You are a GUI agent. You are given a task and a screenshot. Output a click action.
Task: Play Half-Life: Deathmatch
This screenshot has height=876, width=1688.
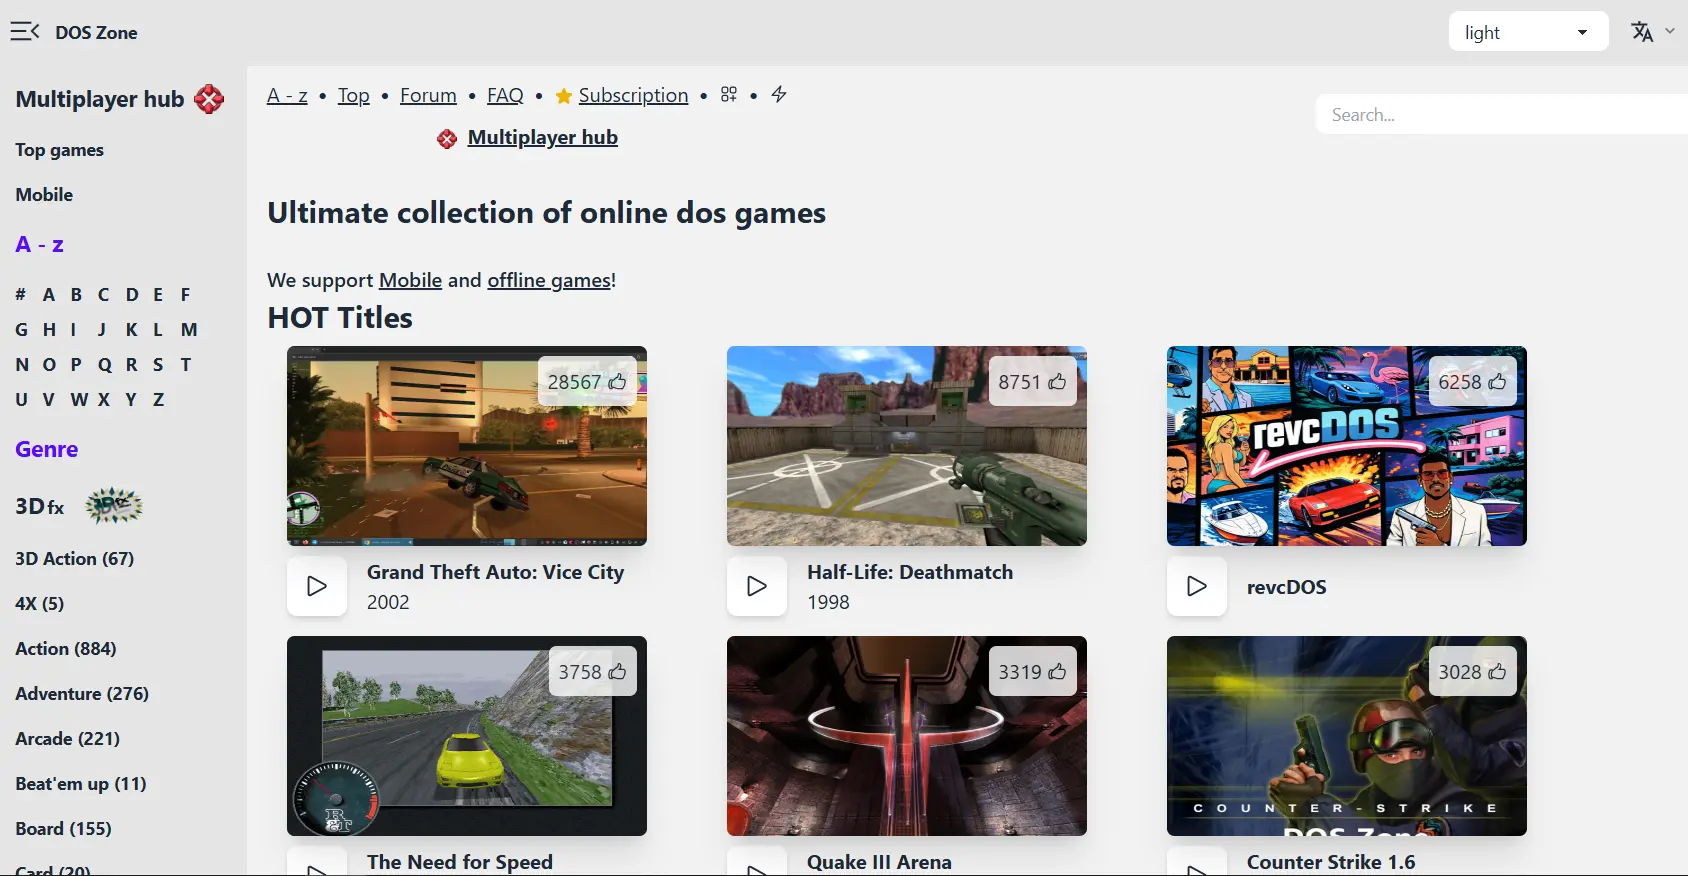tap(757, 586)
